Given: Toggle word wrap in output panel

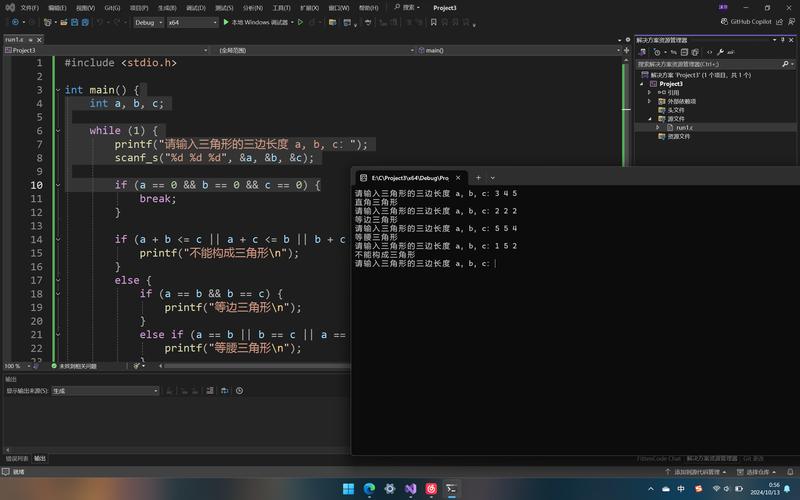Looking at the screenshot, I should pyautogui.click(x=224, y=391).
